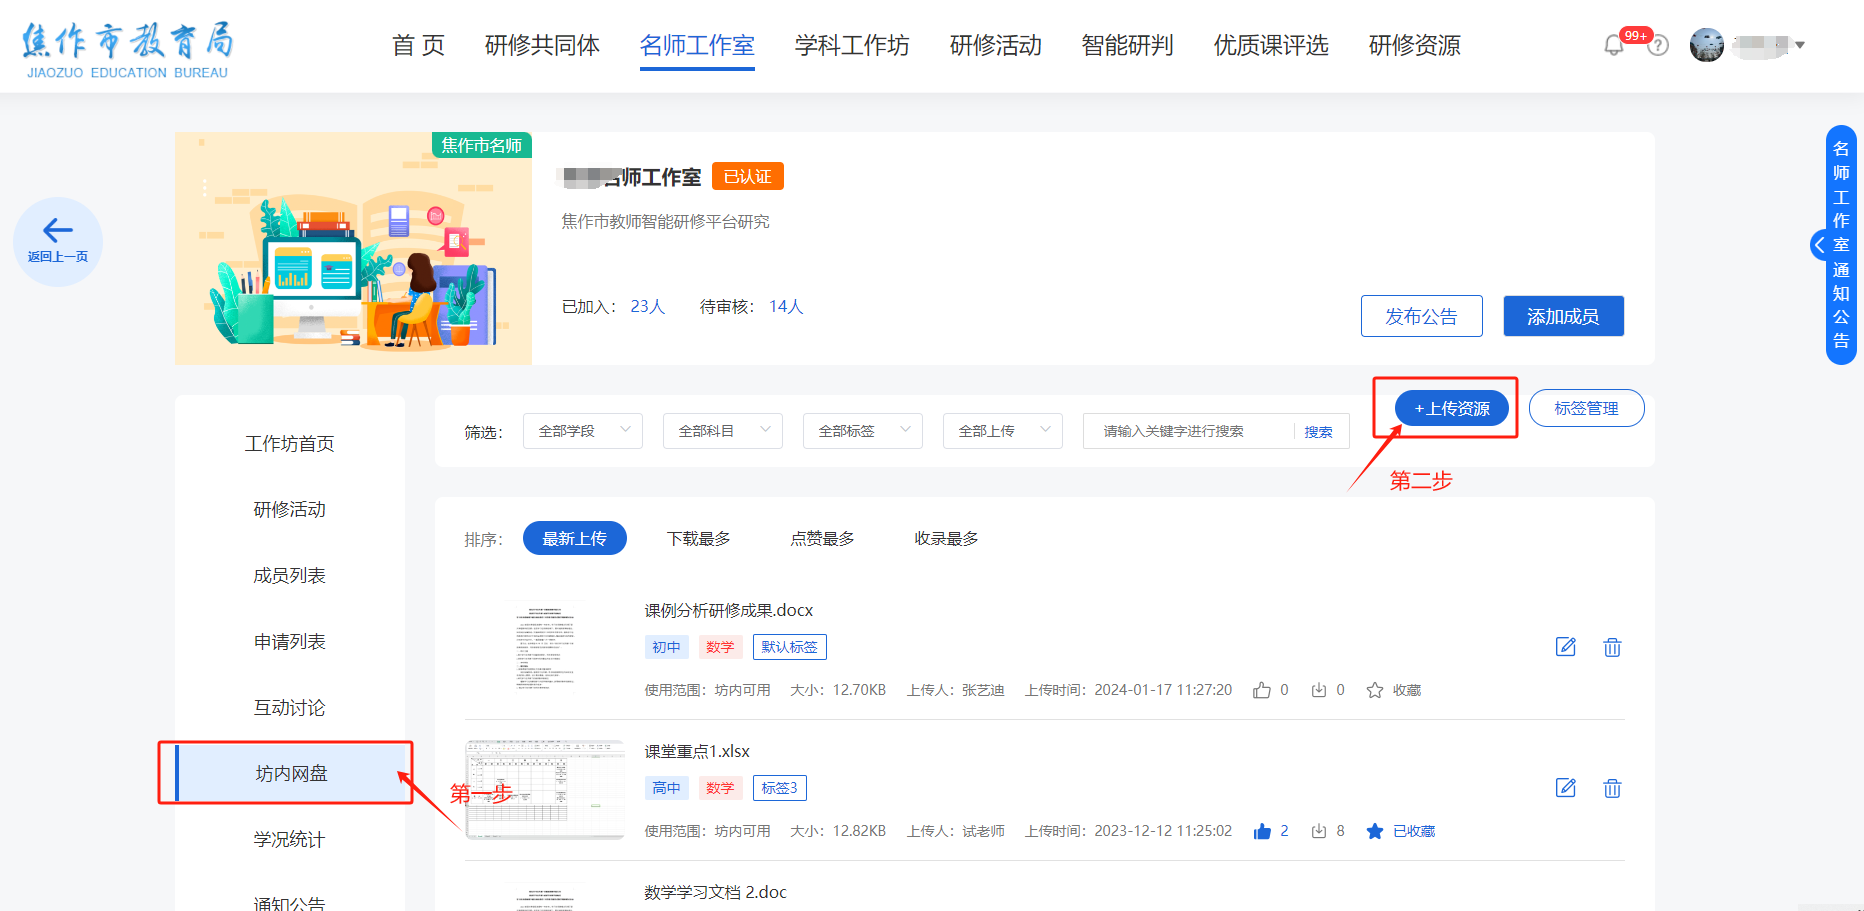Click the 搜索 search button
1864x911 pixels.
(x=1319, y=432)
